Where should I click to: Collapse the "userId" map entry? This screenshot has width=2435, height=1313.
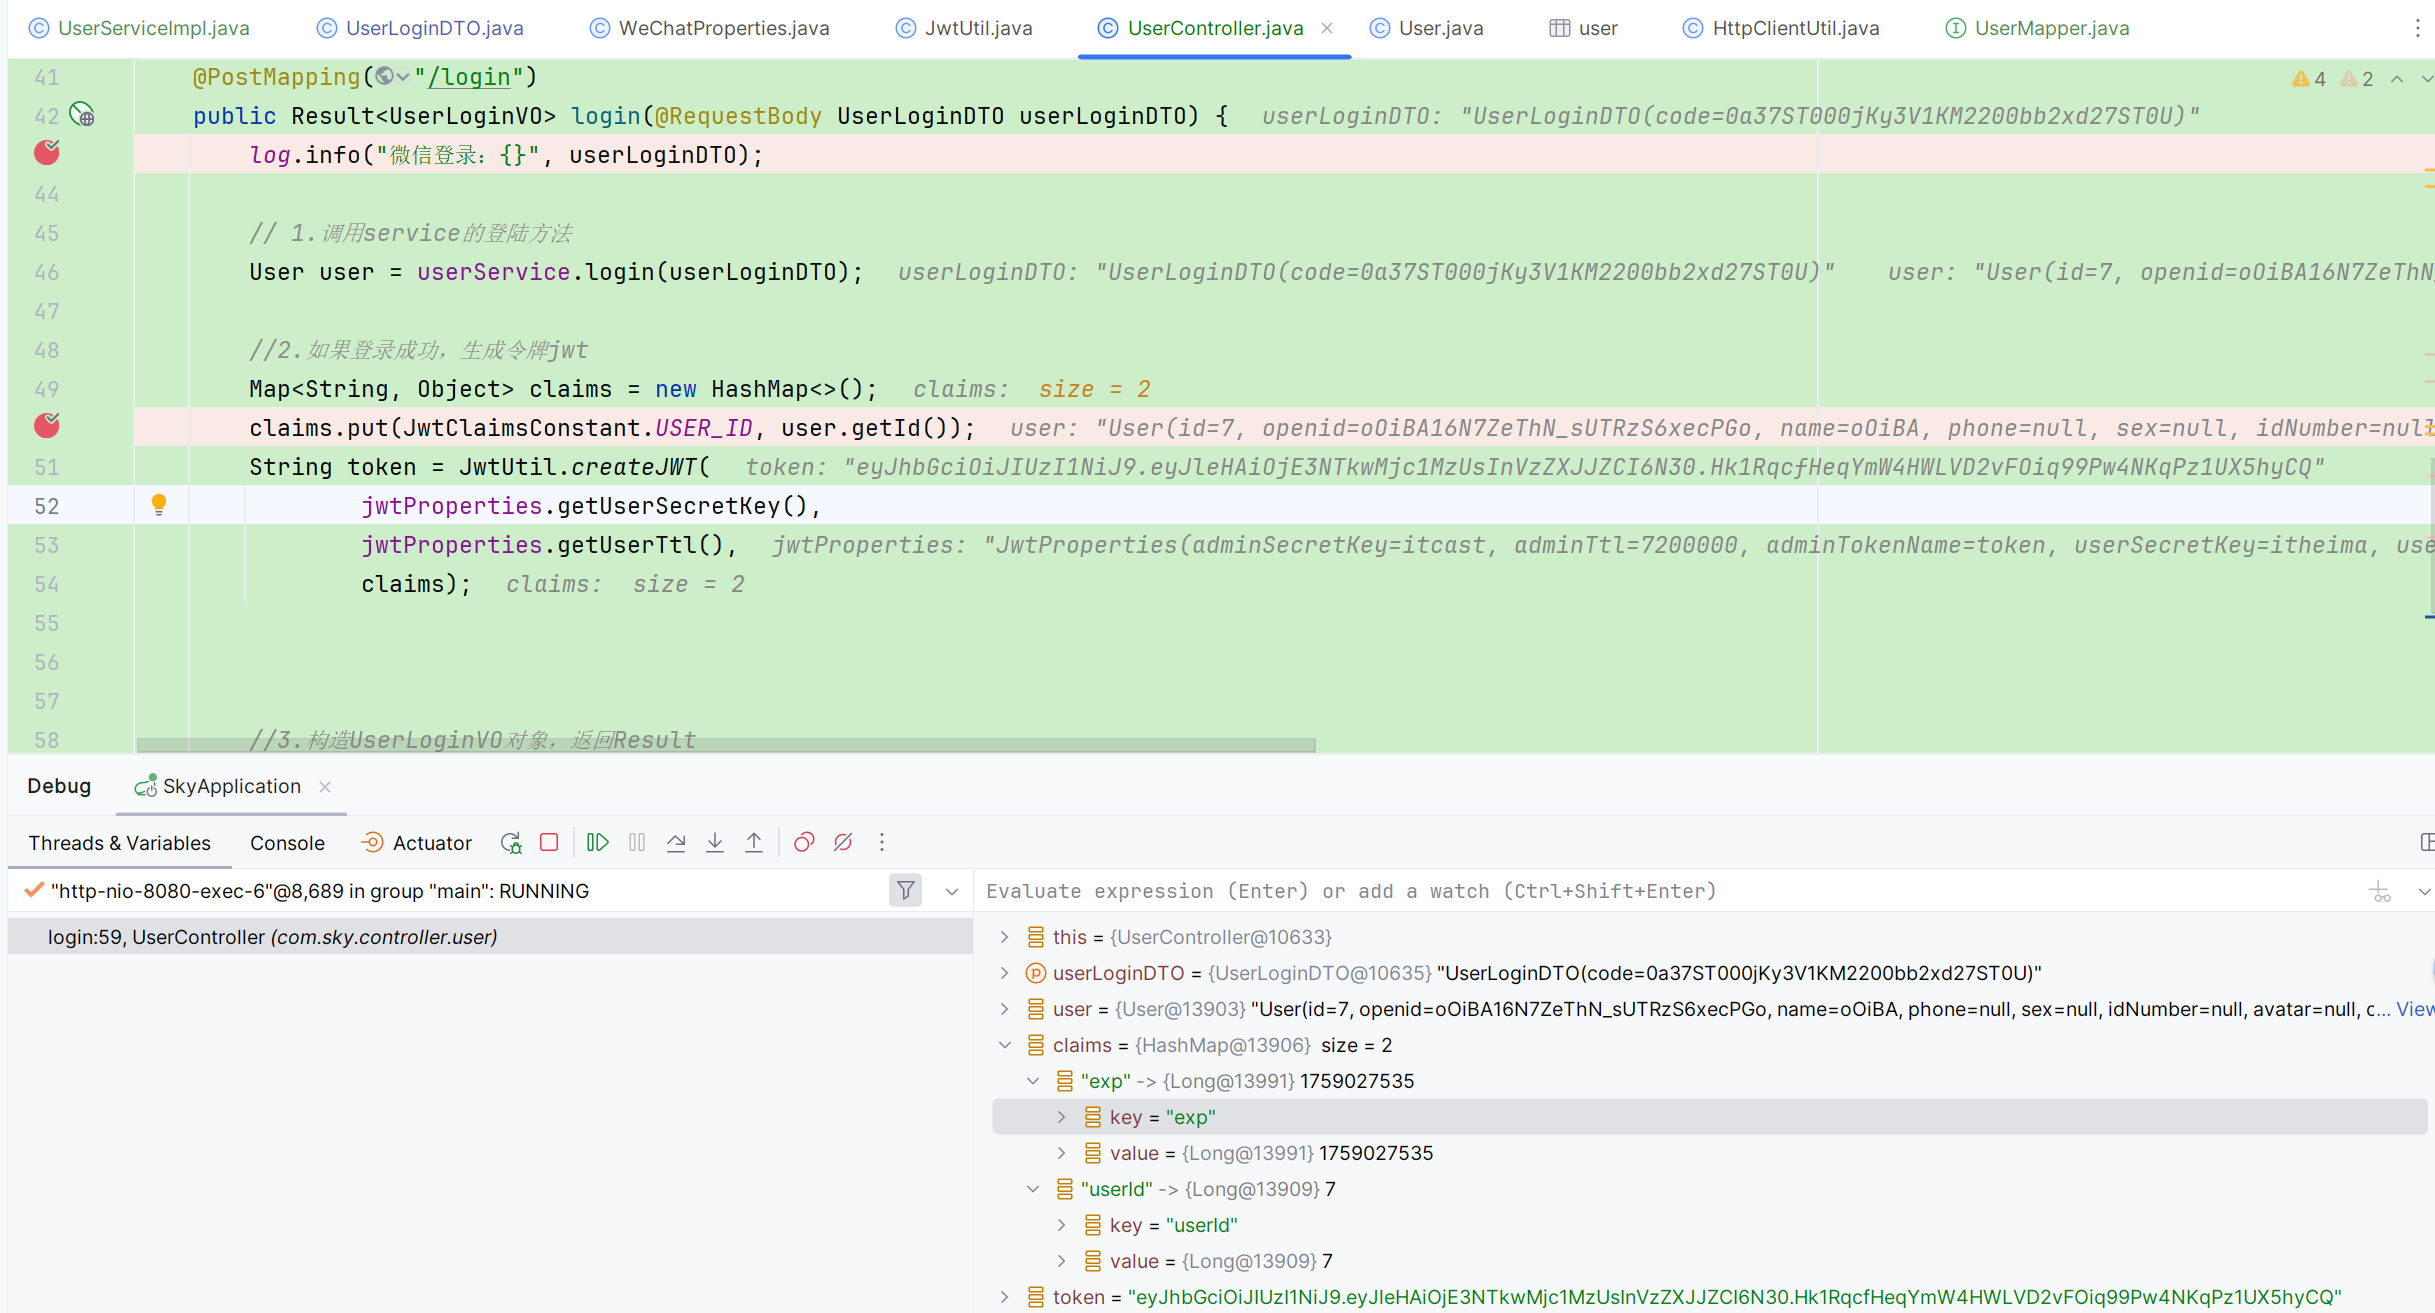coord(1033,1189)
